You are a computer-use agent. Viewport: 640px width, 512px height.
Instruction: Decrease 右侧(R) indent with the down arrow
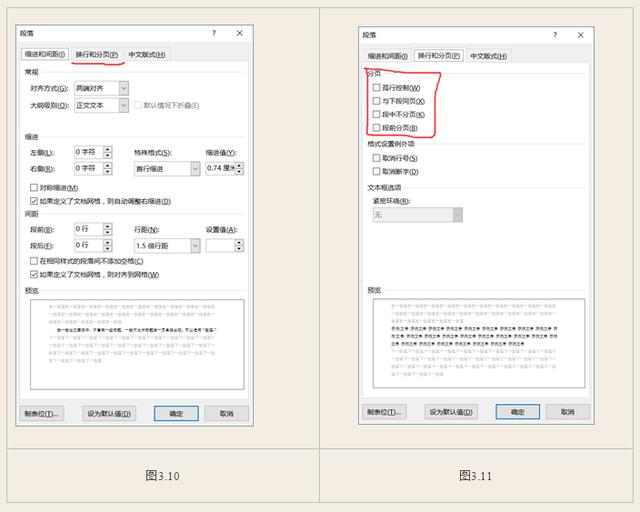[x=108, y=171]
